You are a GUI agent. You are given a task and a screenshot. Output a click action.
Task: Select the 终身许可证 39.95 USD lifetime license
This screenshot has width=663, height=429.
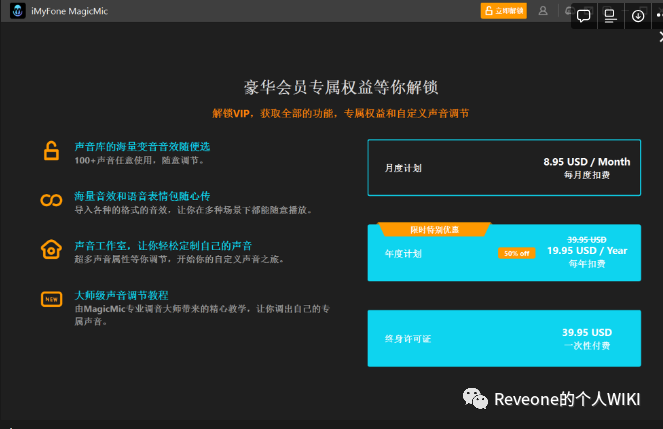(x=504, y=338)
